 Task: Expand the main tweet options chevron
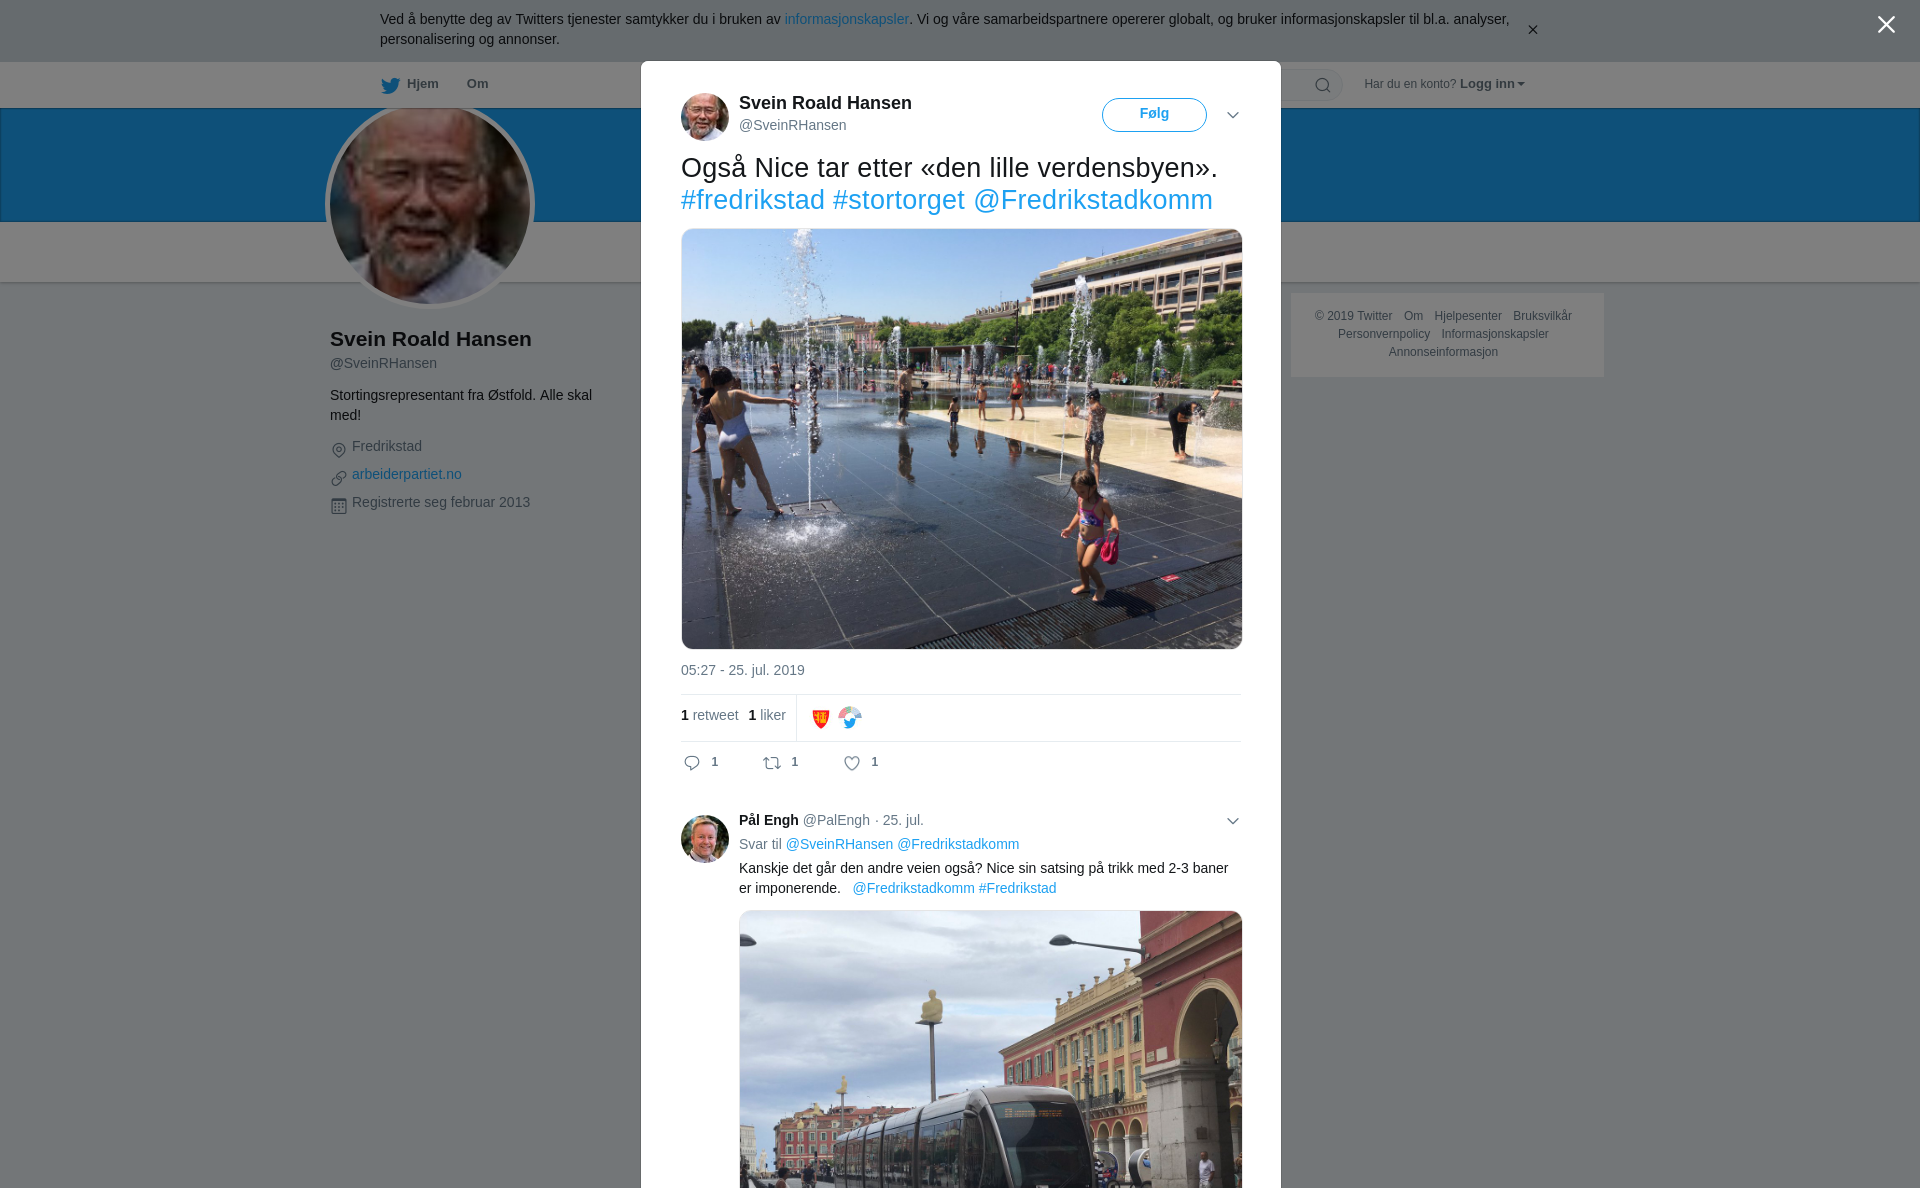click(x=1233, y=115)
